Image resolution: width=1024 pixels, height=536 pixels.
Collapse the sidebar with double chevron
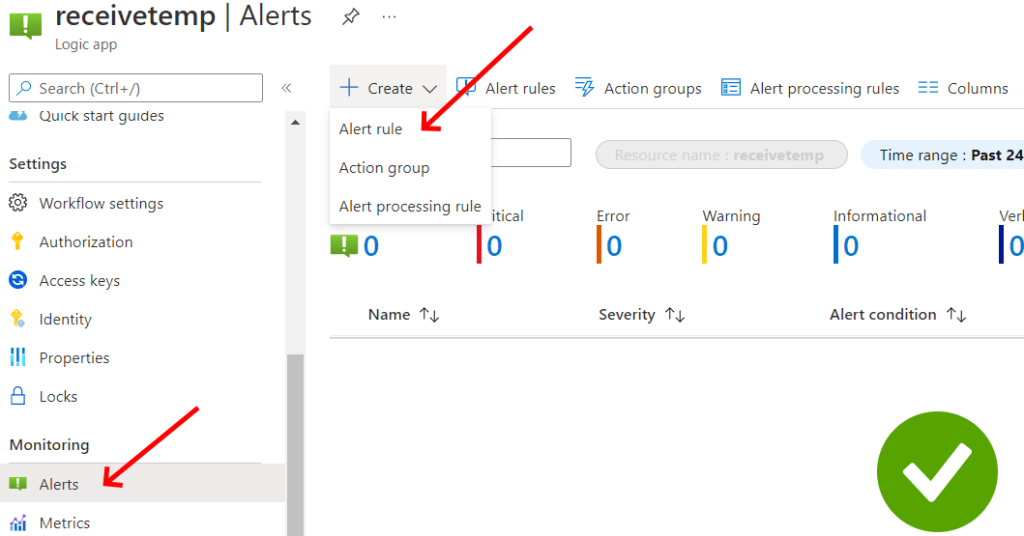pos(286,88)
